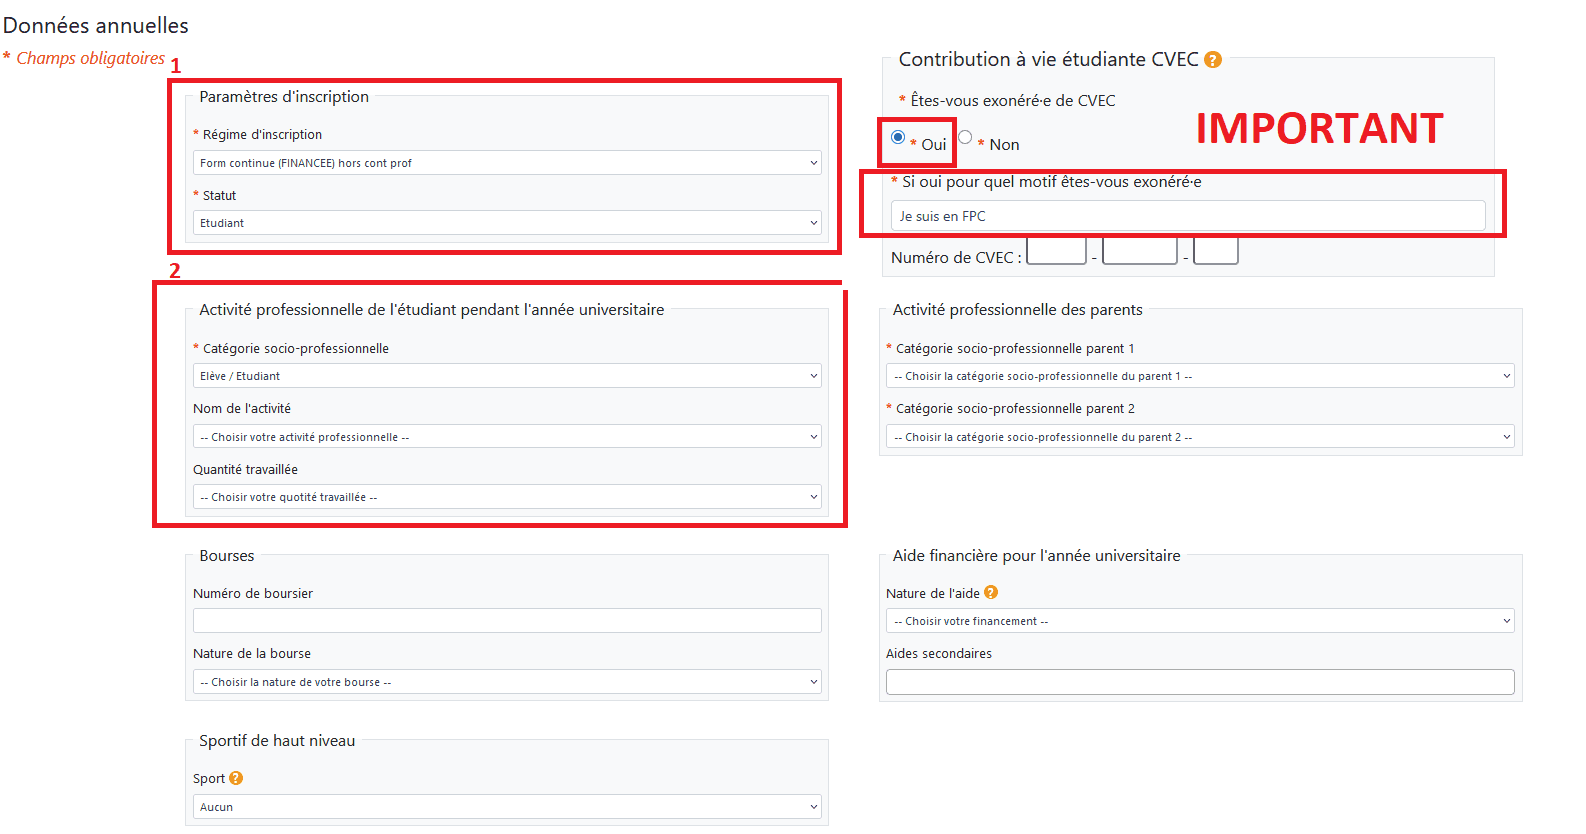This screenshot has width=1586, height=834.
Task: Open the Sport dropdown showing Aucun
Action: click(507, 807)
